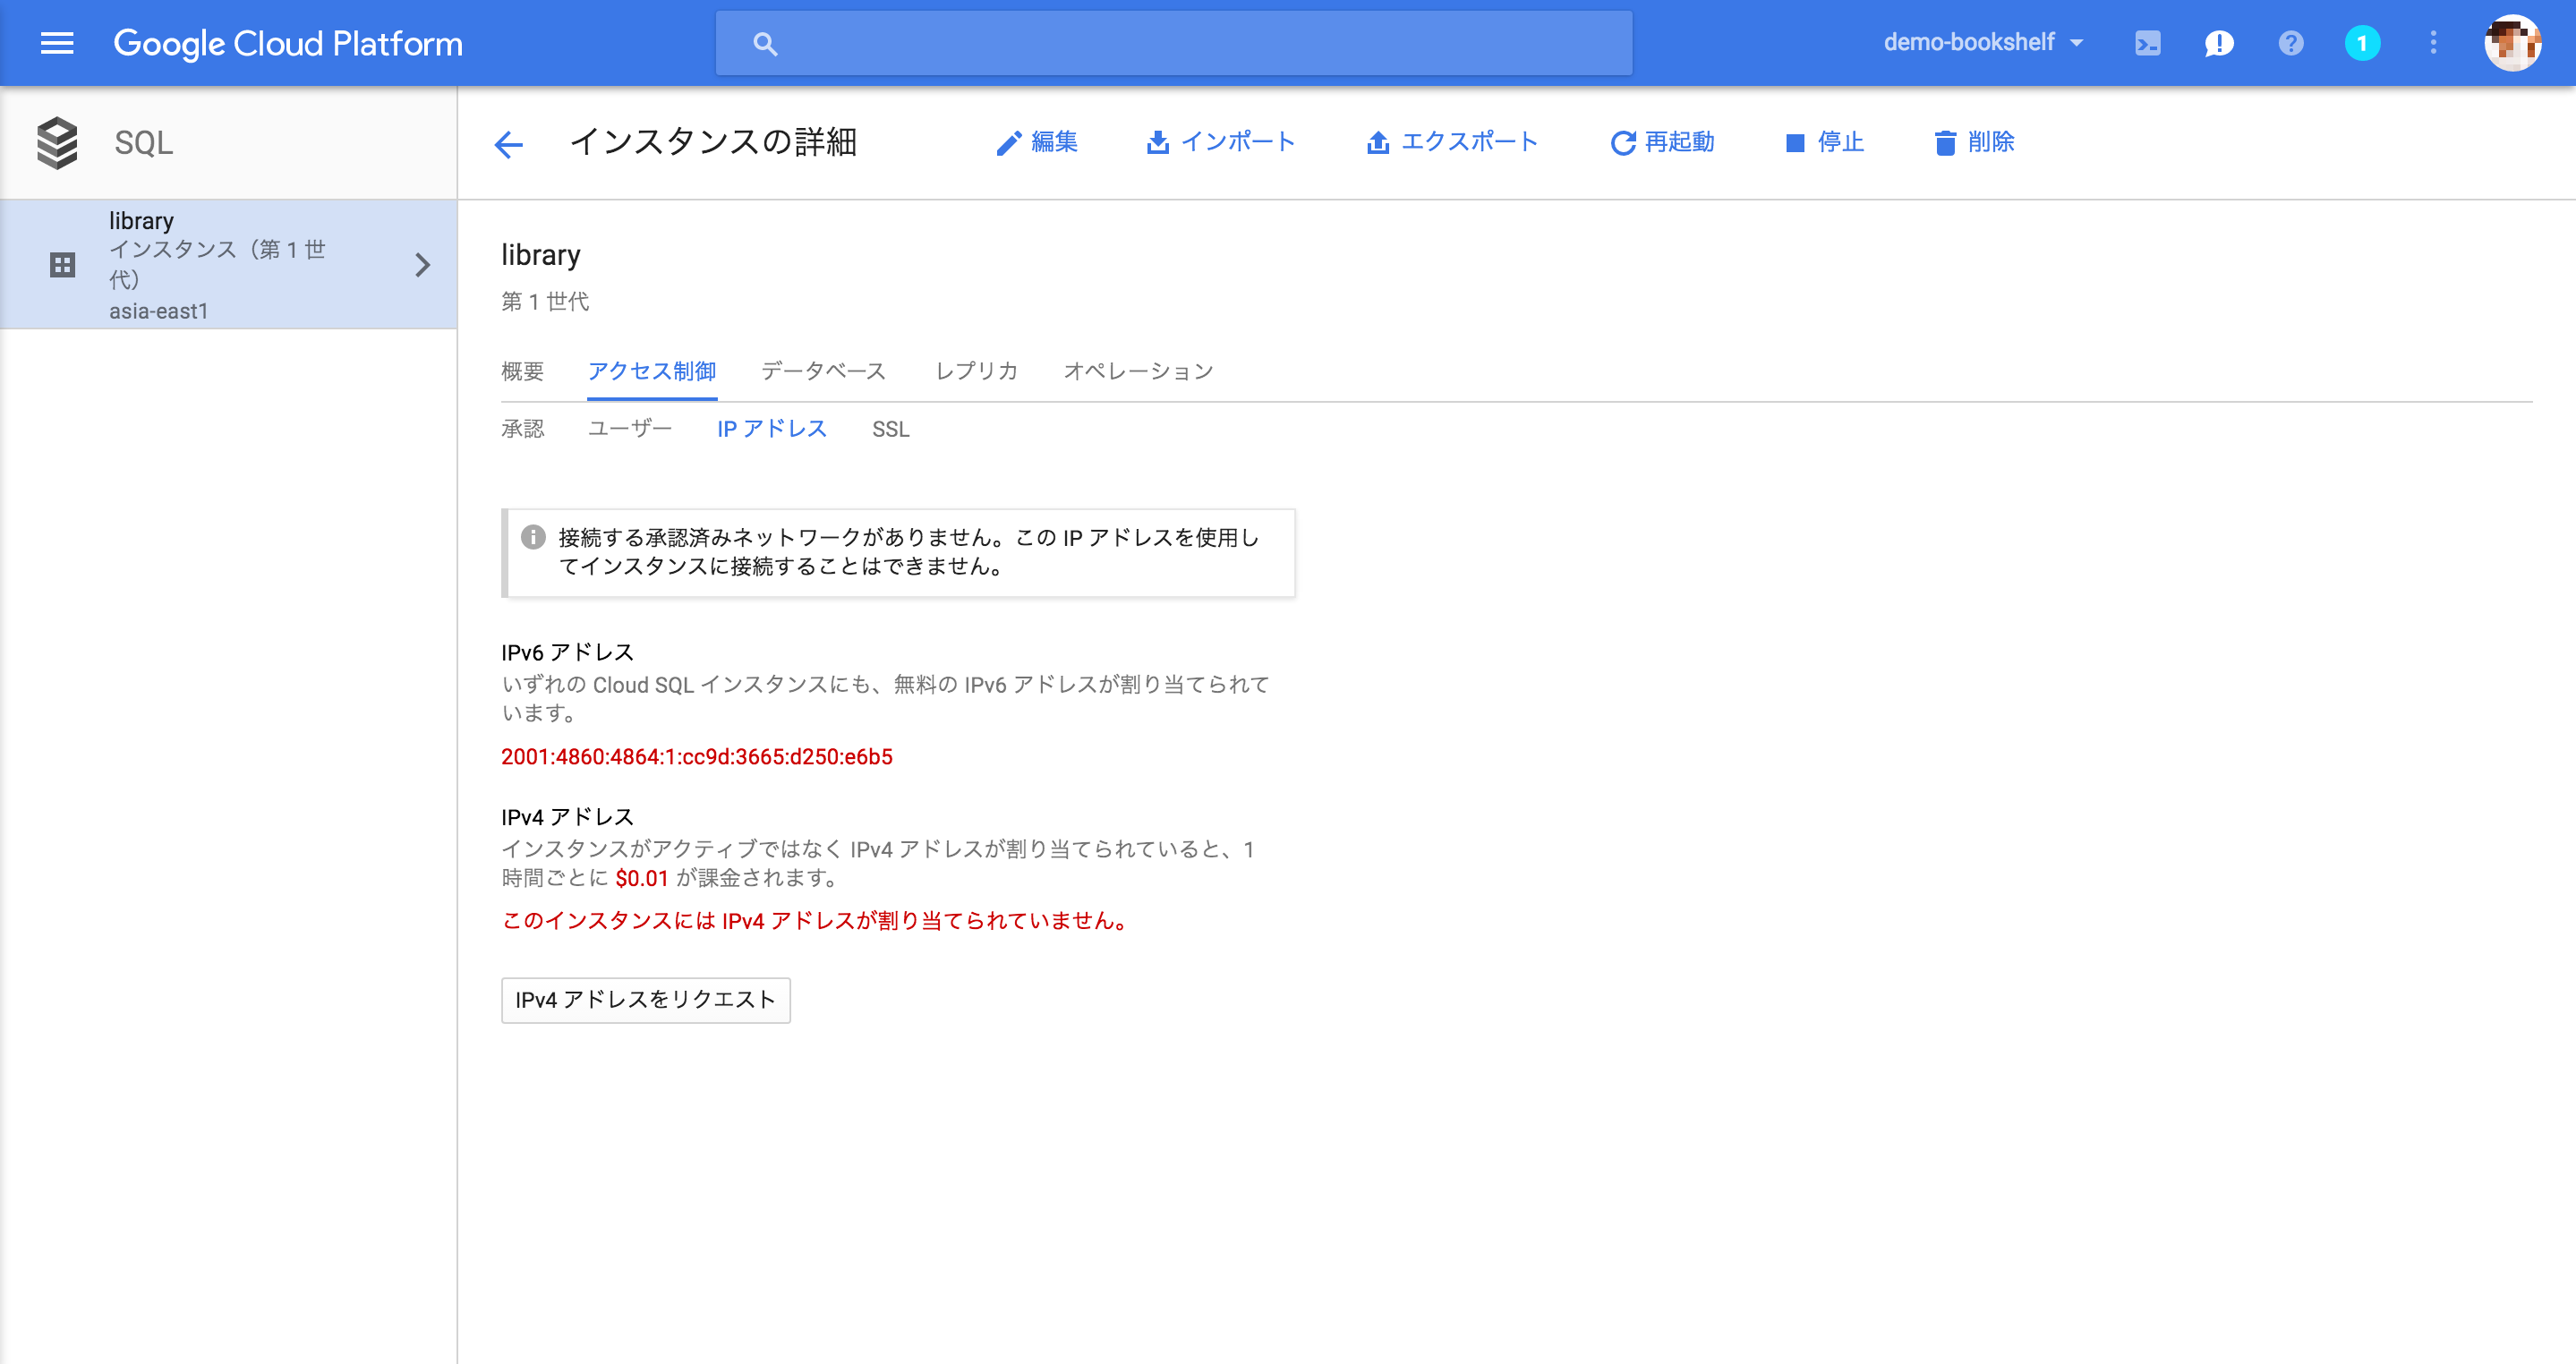This screenshot has height=1364, width=2576.
Task: Activate the Cloud Shell icon
Action: click(x=2147, y=43)
